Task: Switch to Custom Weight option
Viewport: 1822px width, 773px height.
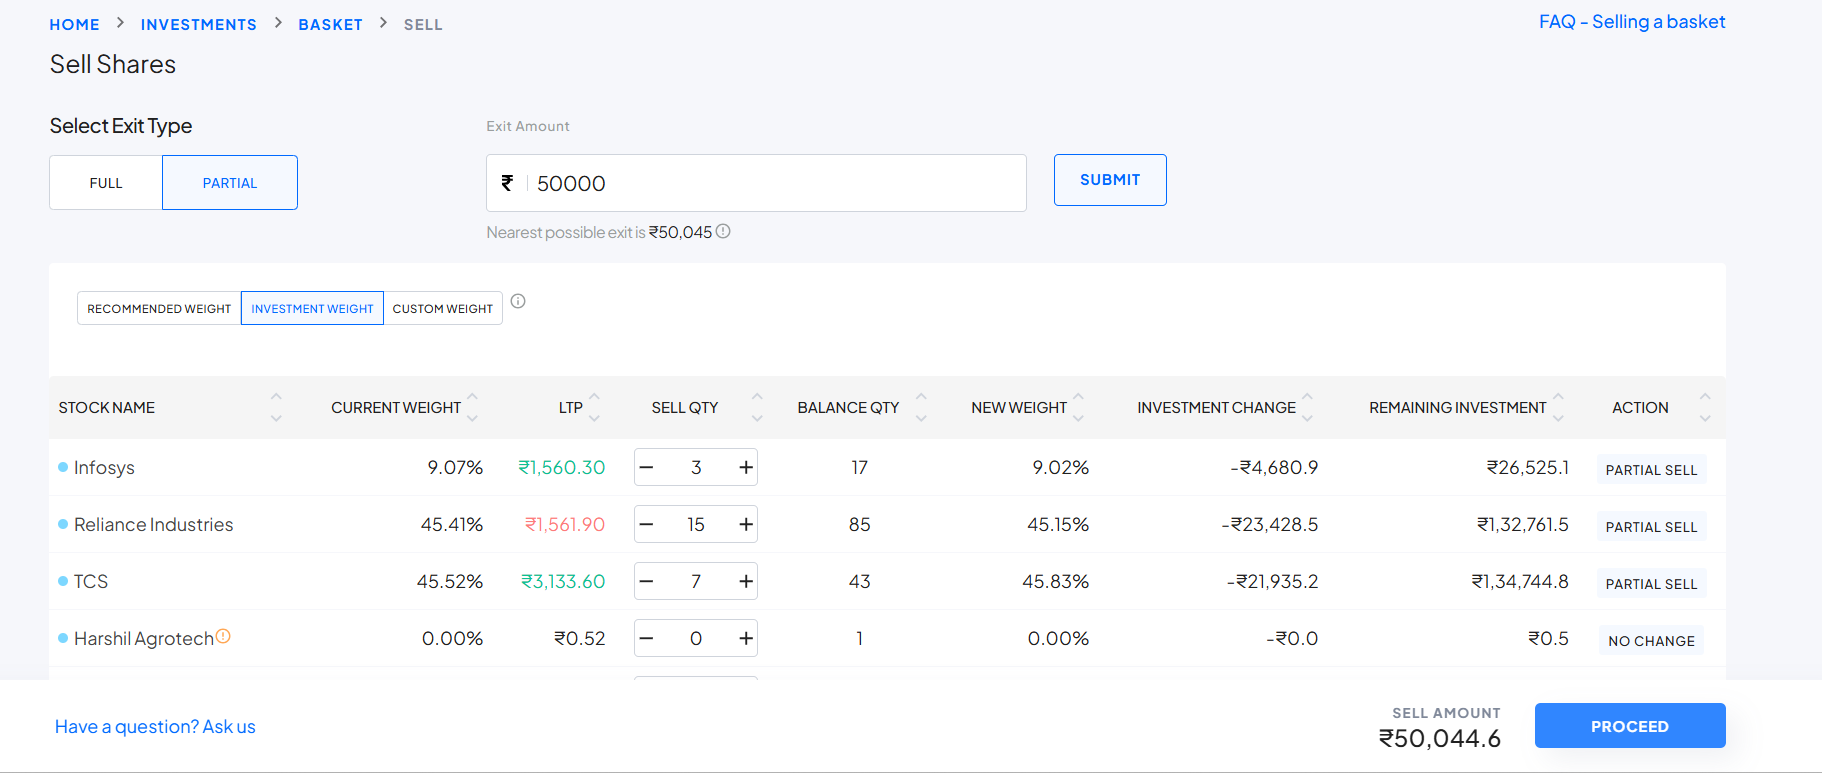Action: [x=442, y=309]
